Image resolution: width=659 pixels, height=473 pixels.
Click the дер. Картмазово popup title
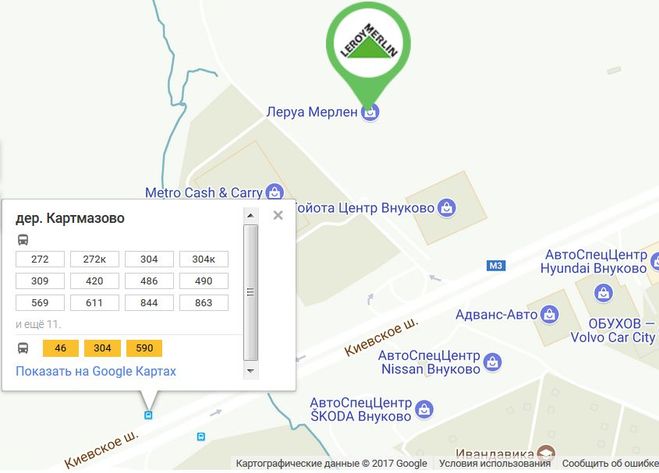point(70,218)
